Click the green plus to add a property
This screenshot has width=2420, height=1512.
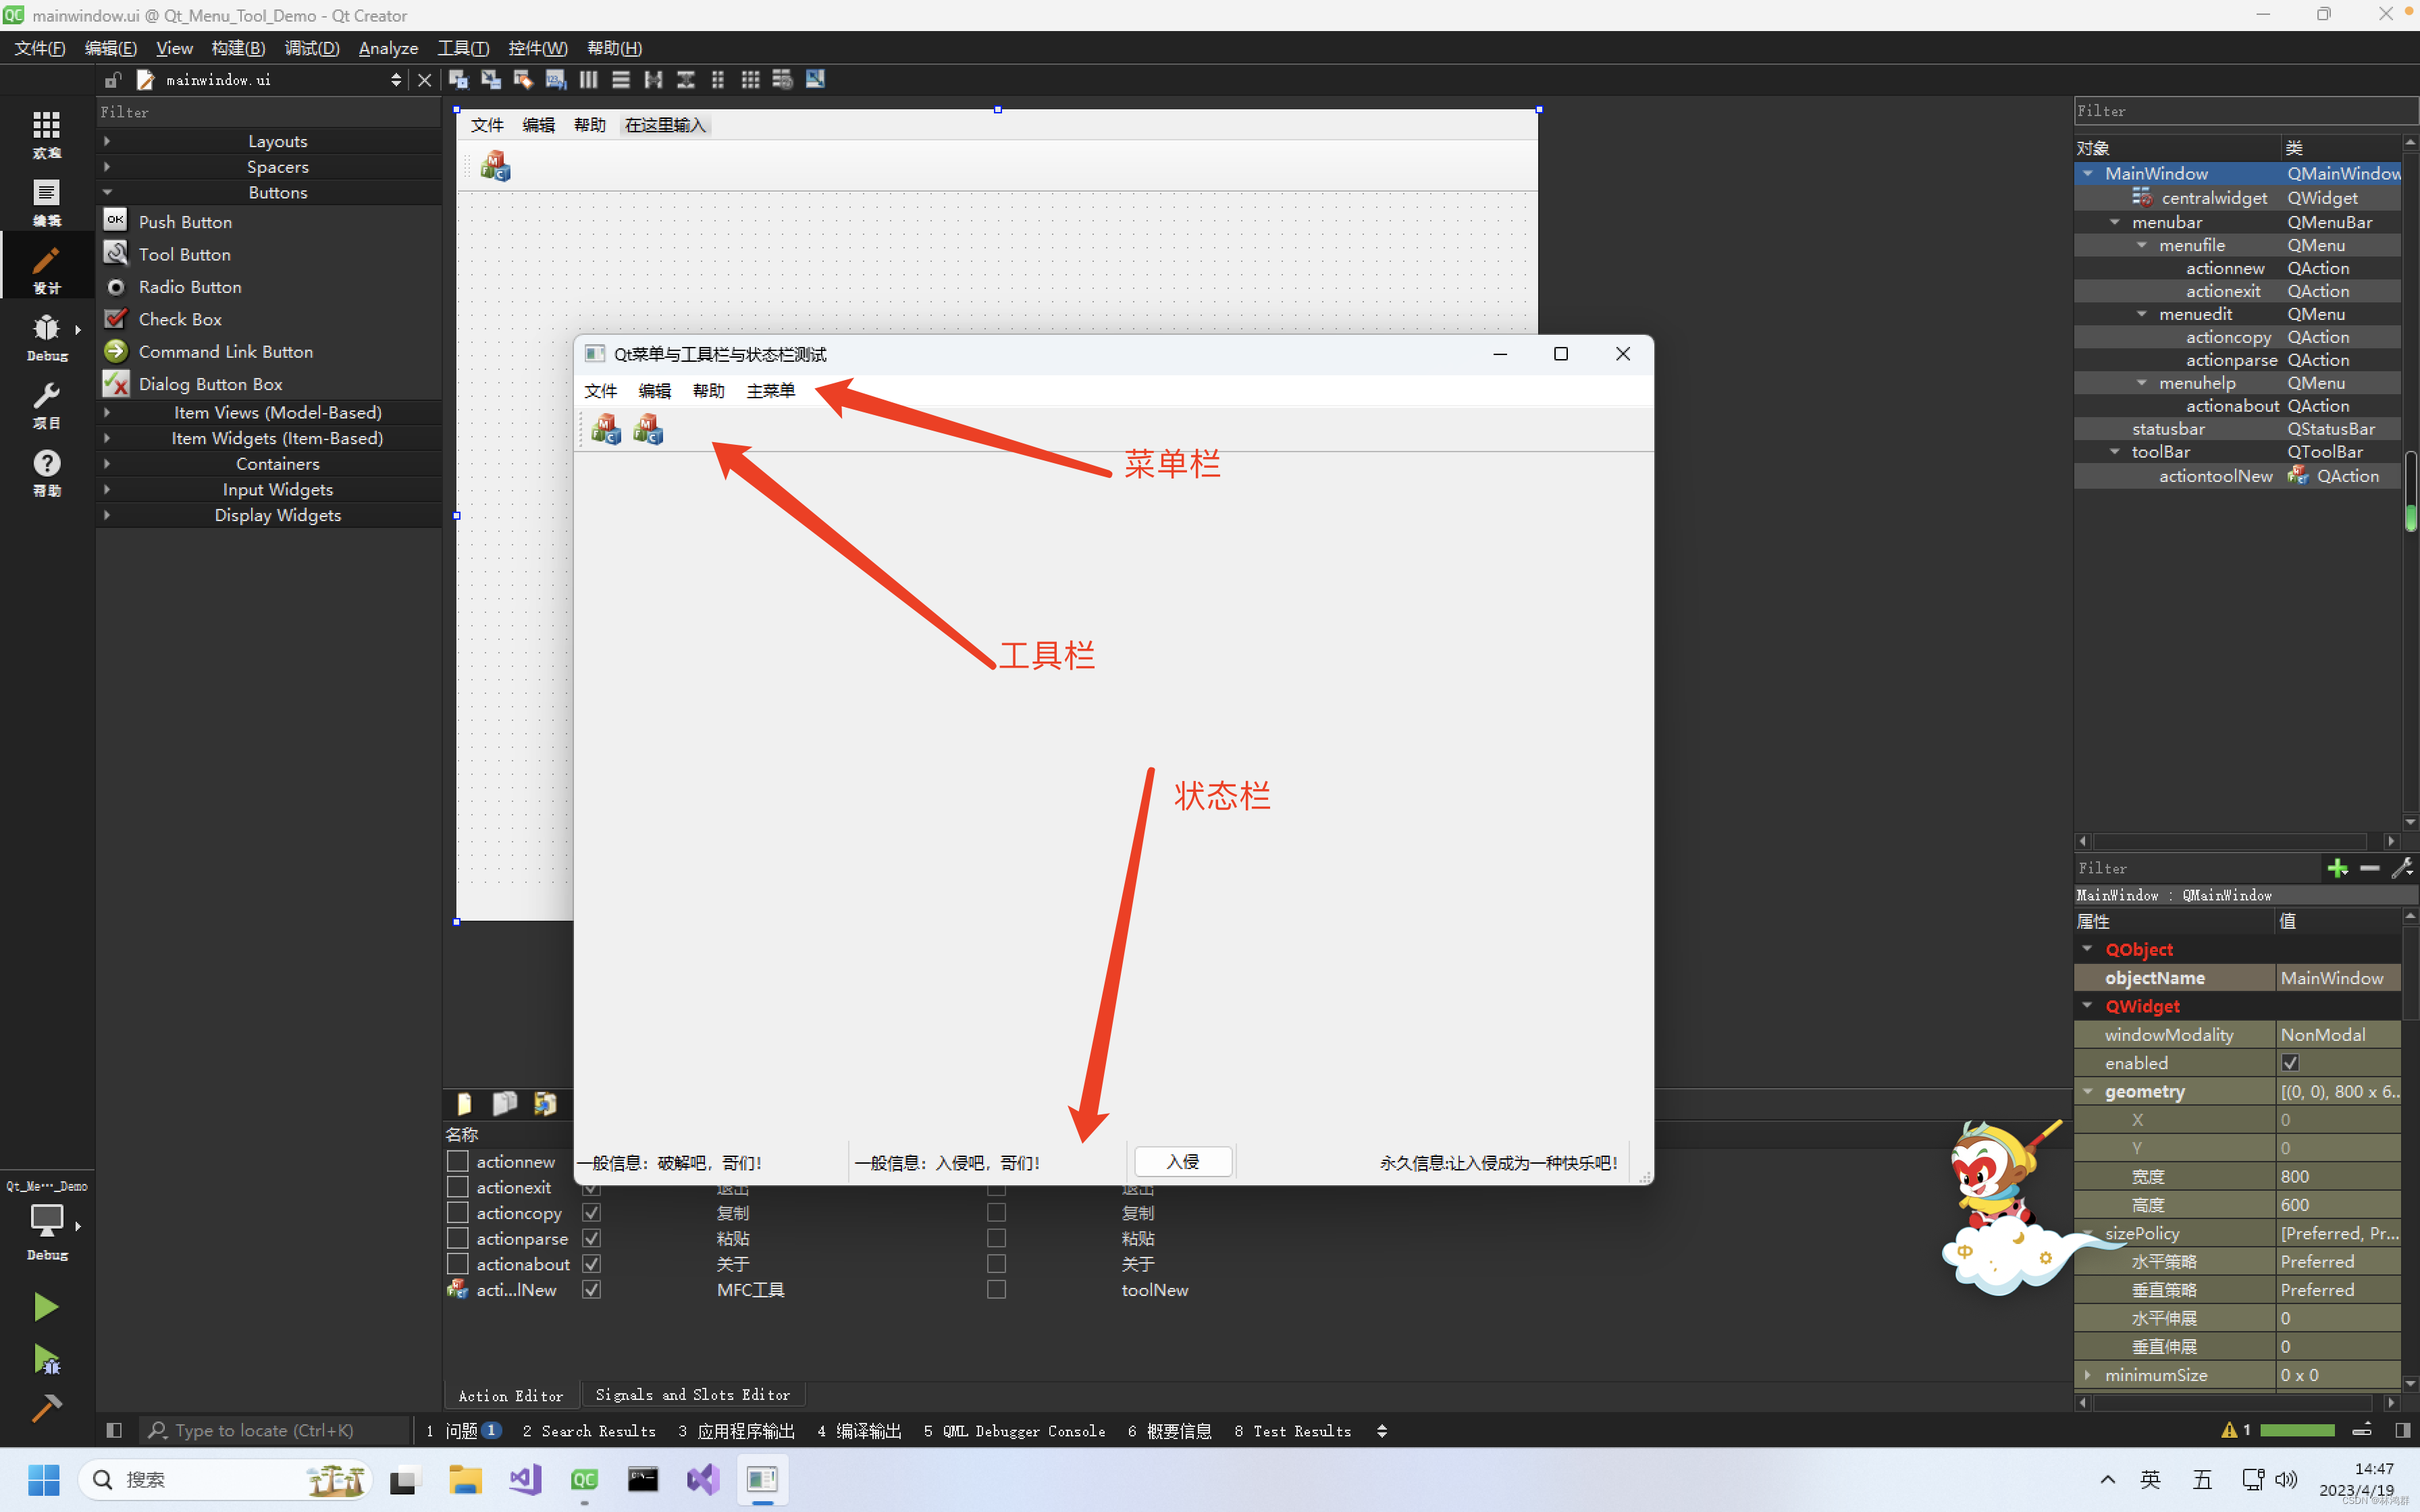(x=2337, y=868)
